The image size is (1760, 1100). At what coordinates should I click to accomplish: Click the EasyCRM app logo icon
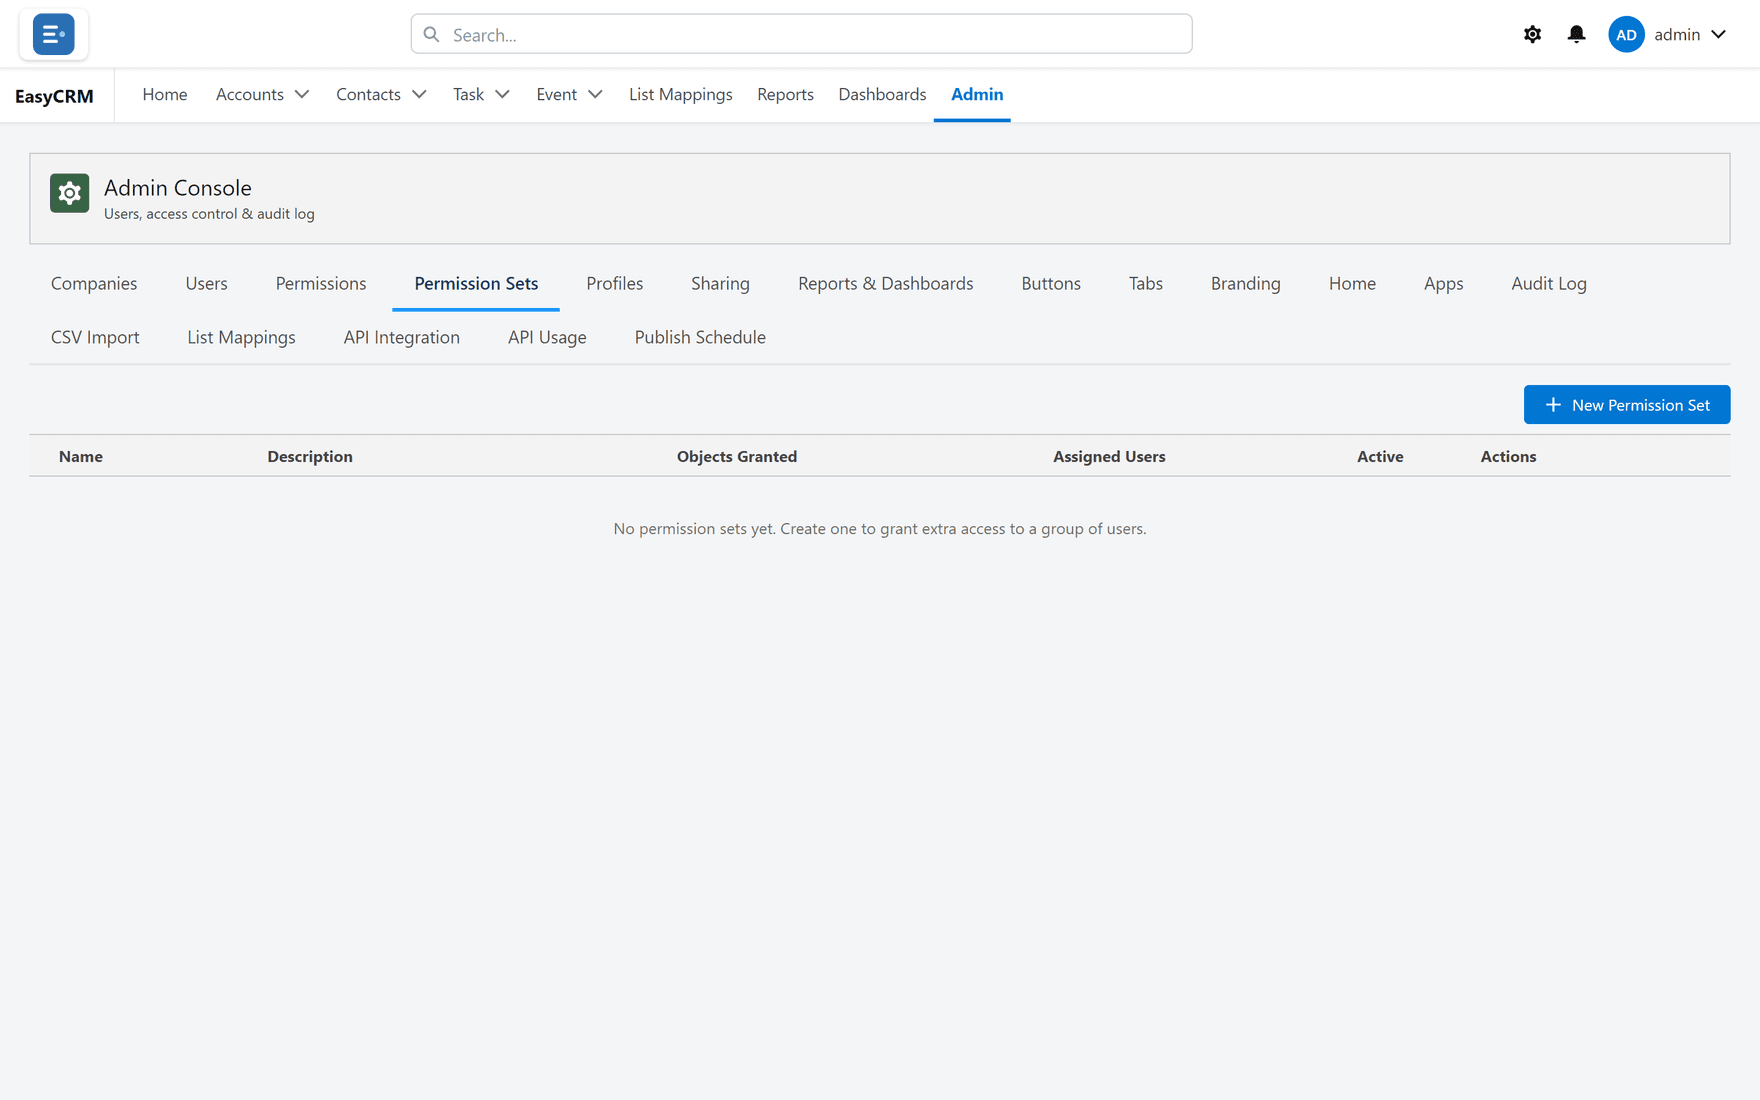click(x=54, y=34)
